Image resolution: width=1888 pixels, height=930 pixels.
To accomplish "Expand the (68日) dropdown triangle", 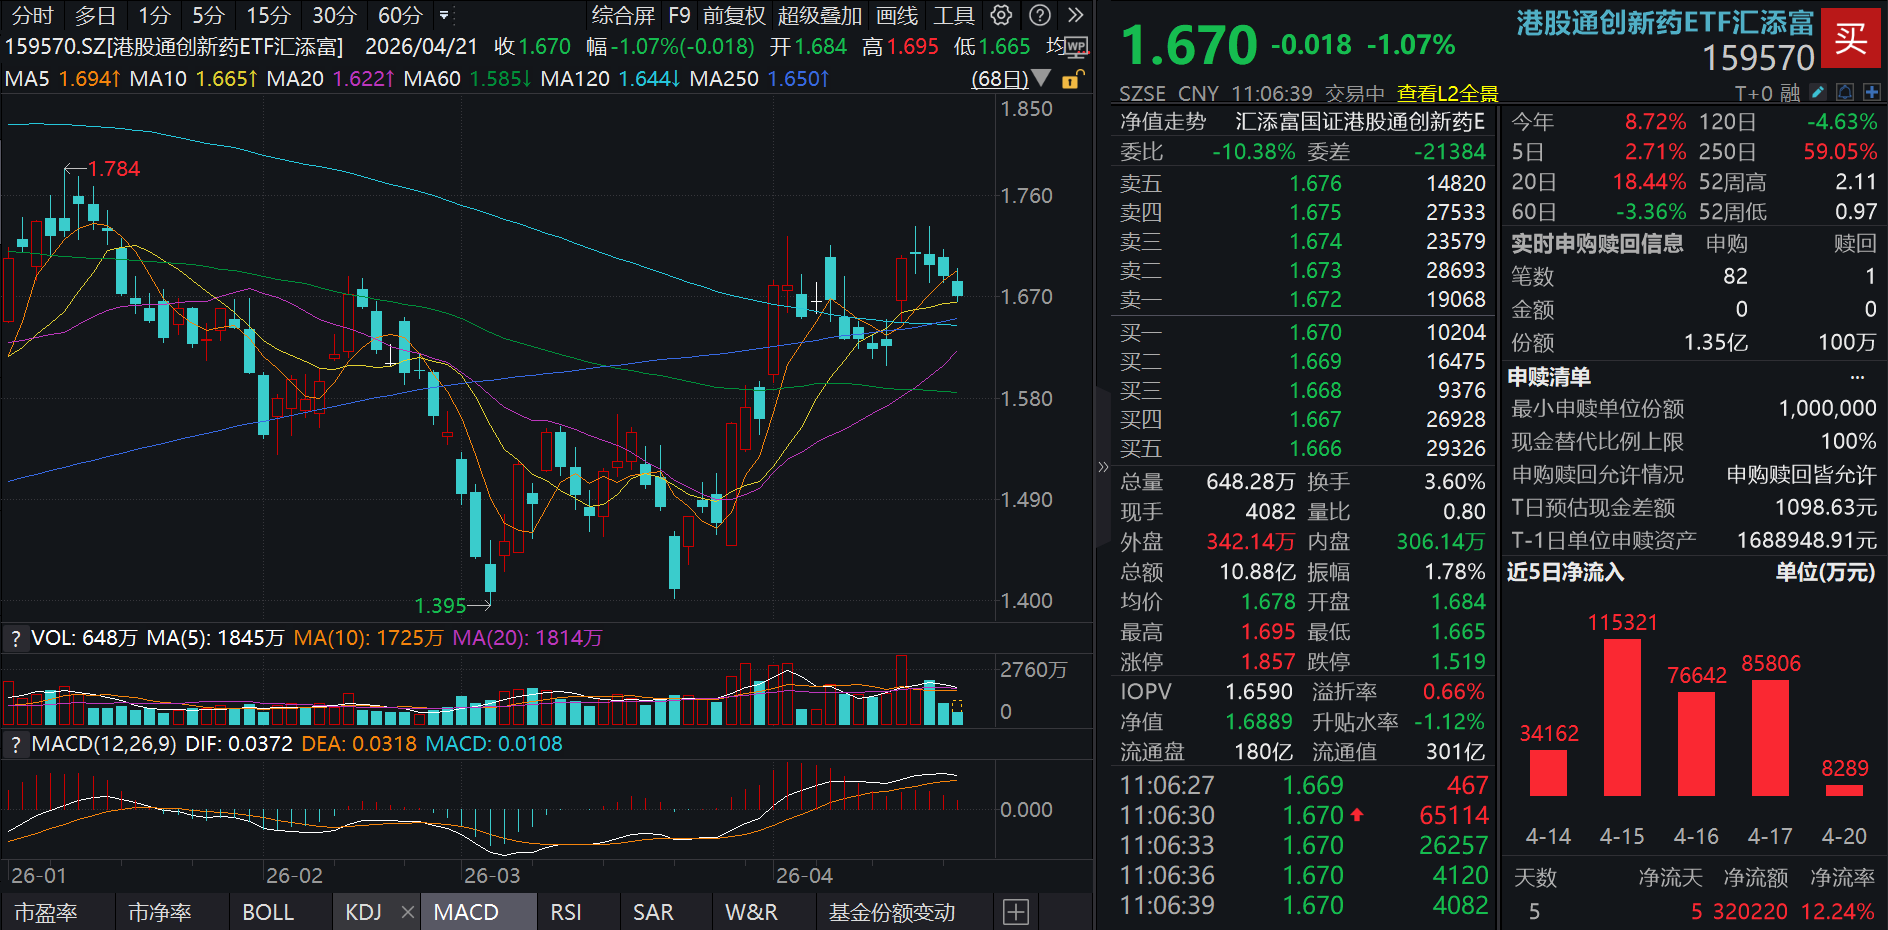I will point(1040,79).
